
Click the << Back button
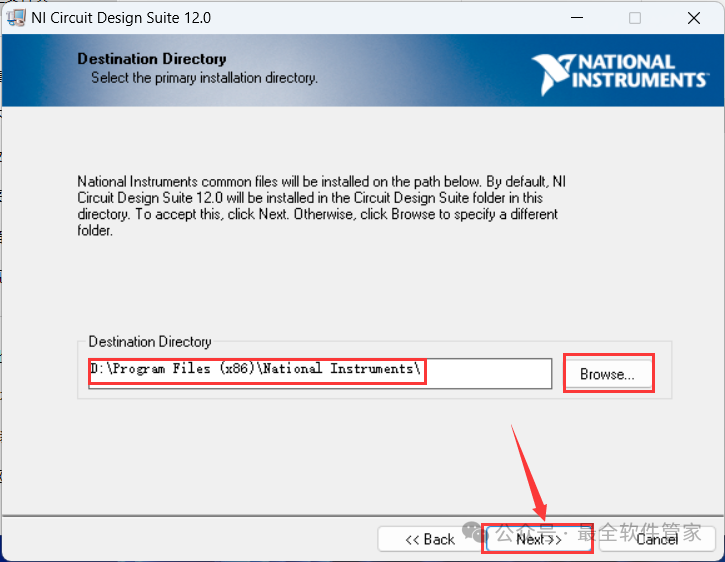[429, 539]
